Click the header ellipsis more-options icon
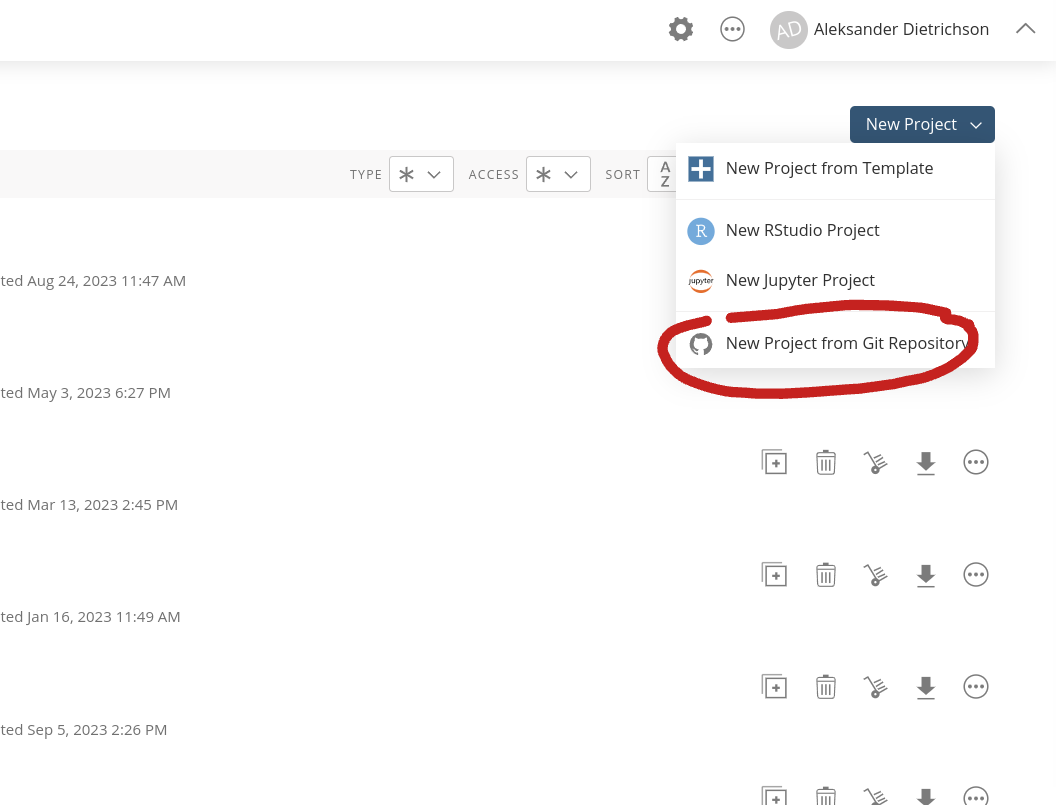The width and height of the screenshot is (1056, 805). pos(733,29)
